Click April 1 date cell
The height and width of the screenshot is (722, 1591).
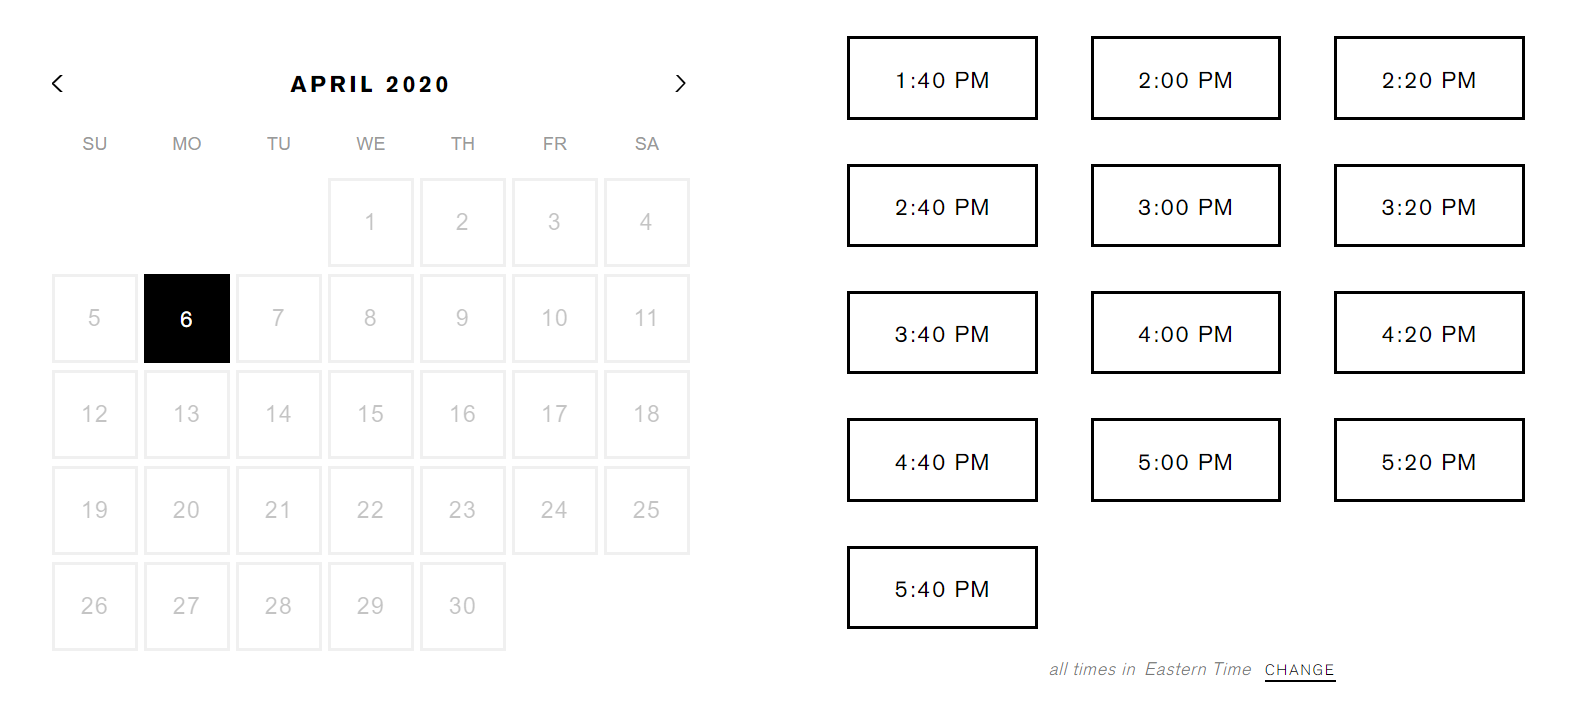(x=371, y=222)
